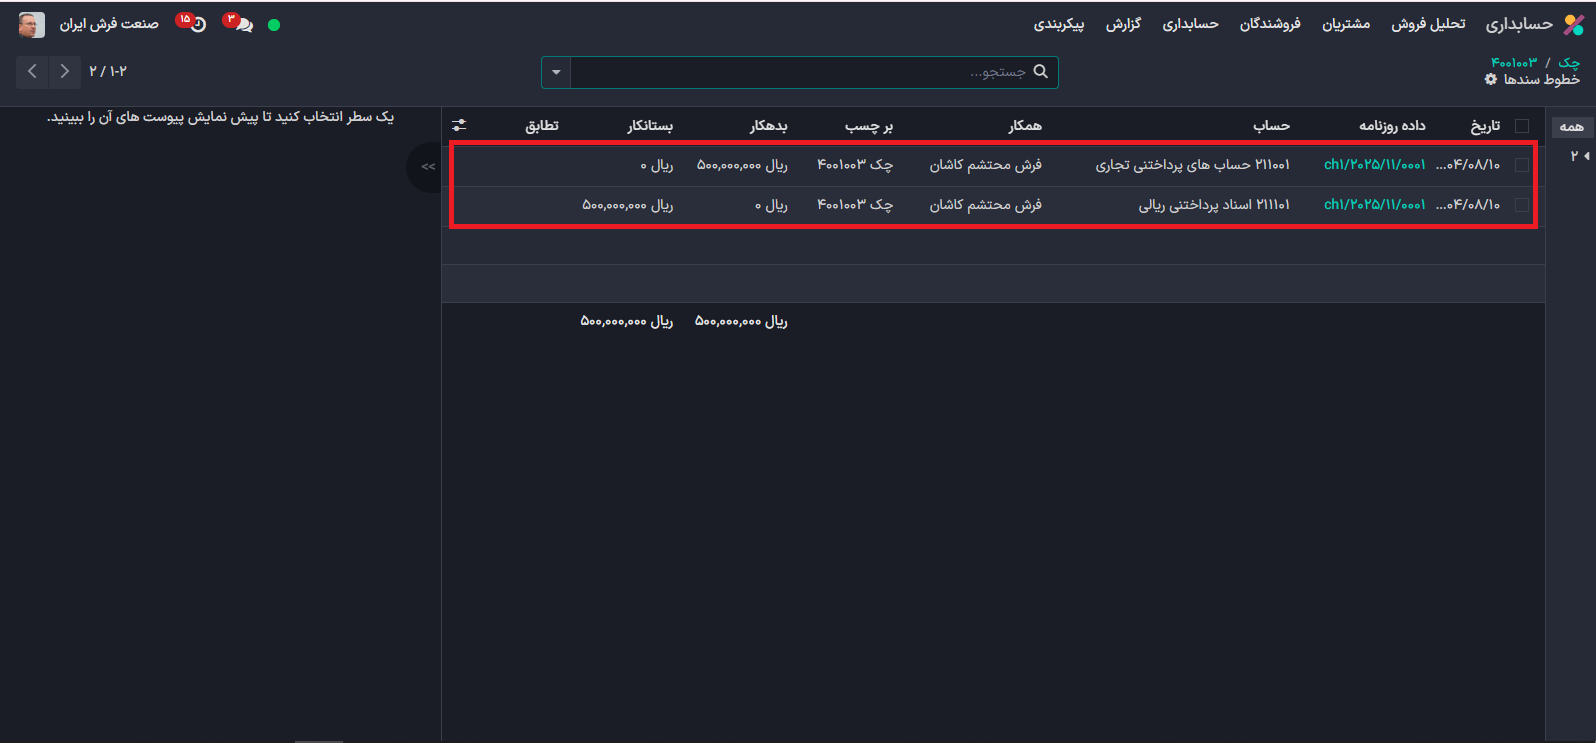Collapse the attachment preview panel with << button

(x=428, y=167)
